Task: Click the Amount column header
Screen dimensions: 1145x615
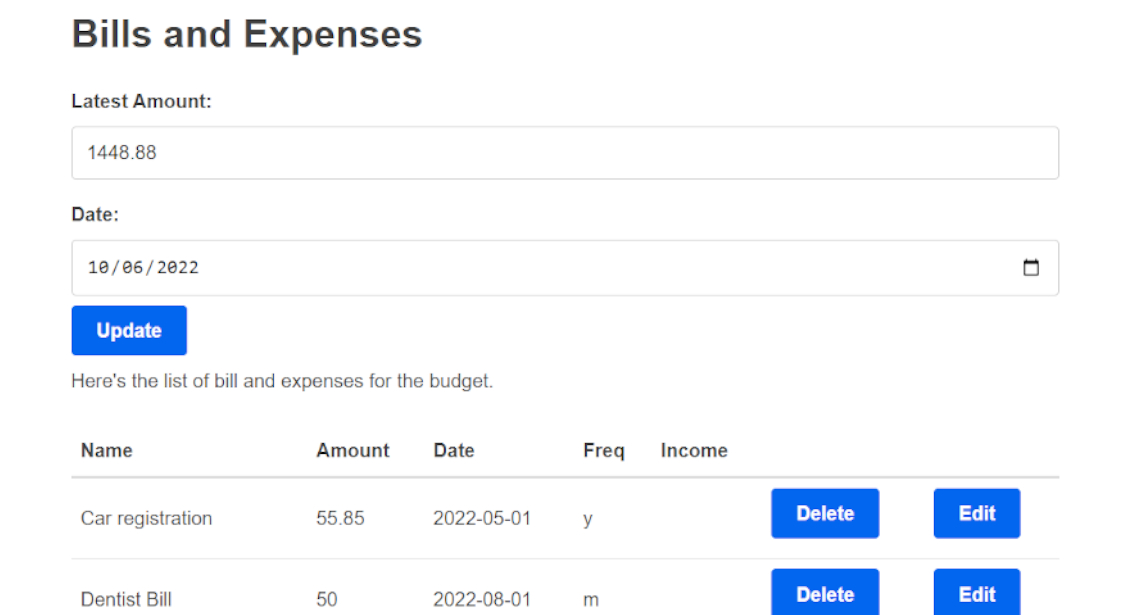Action: 352,450
